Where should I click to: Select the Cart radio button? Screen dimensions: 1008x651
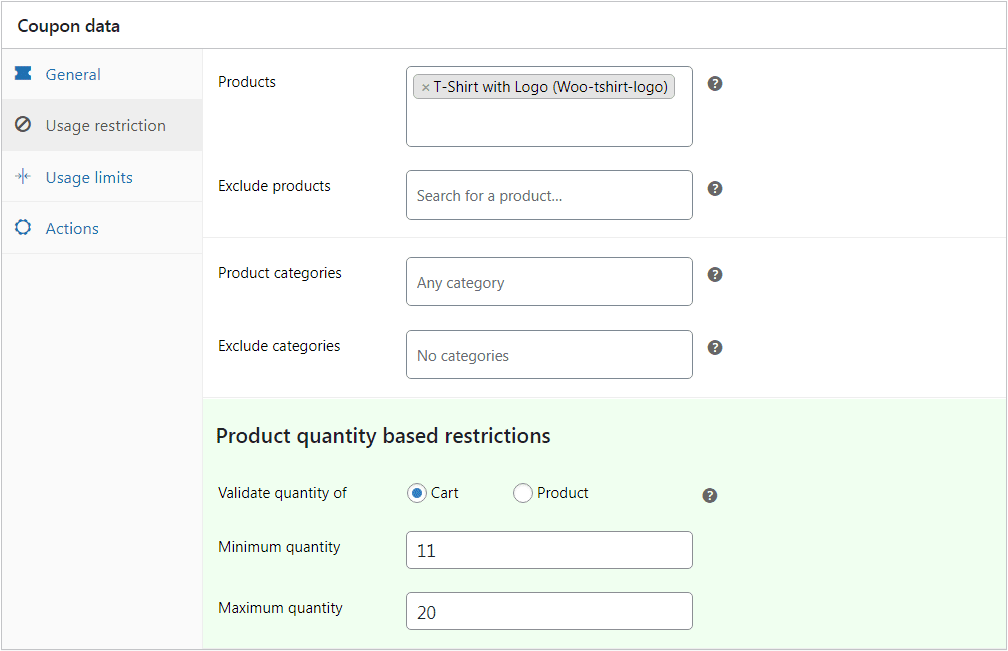pos(417,493)
